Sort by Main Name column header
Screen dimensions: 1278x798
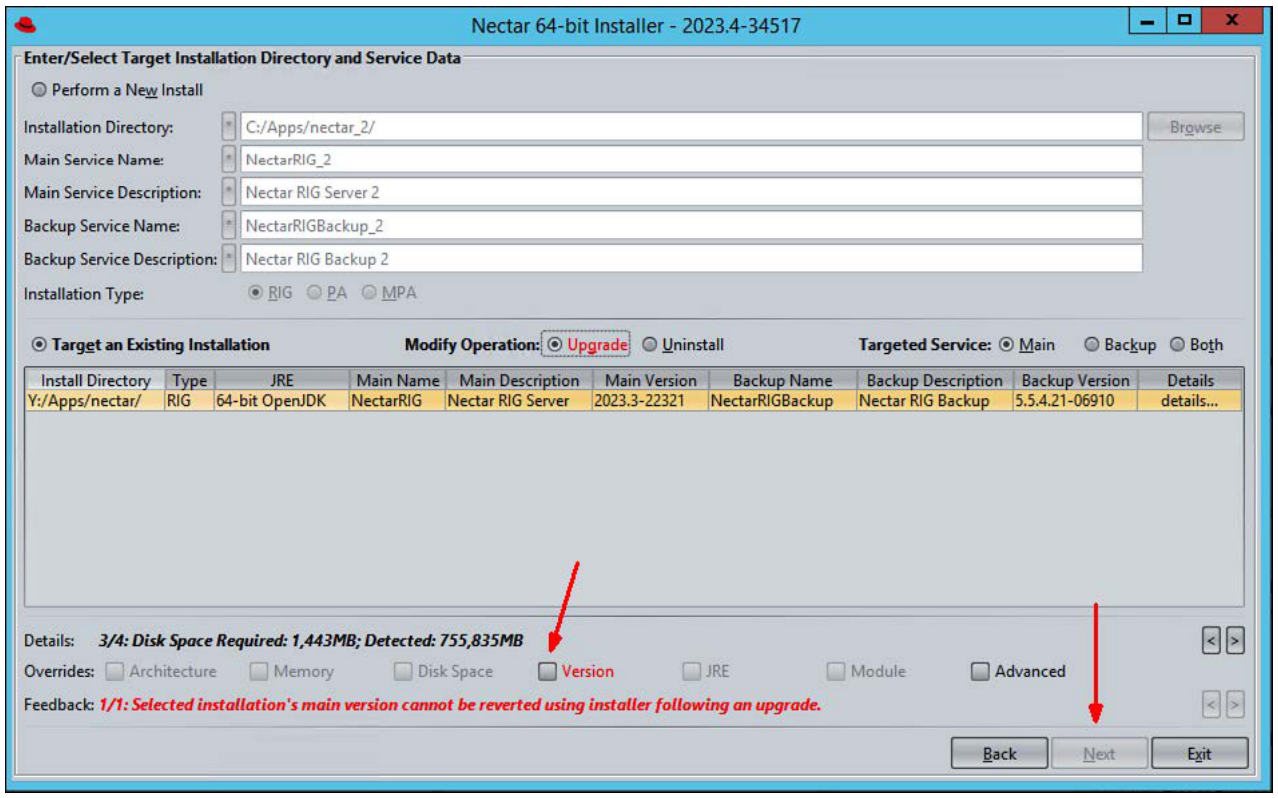point(397,380)
